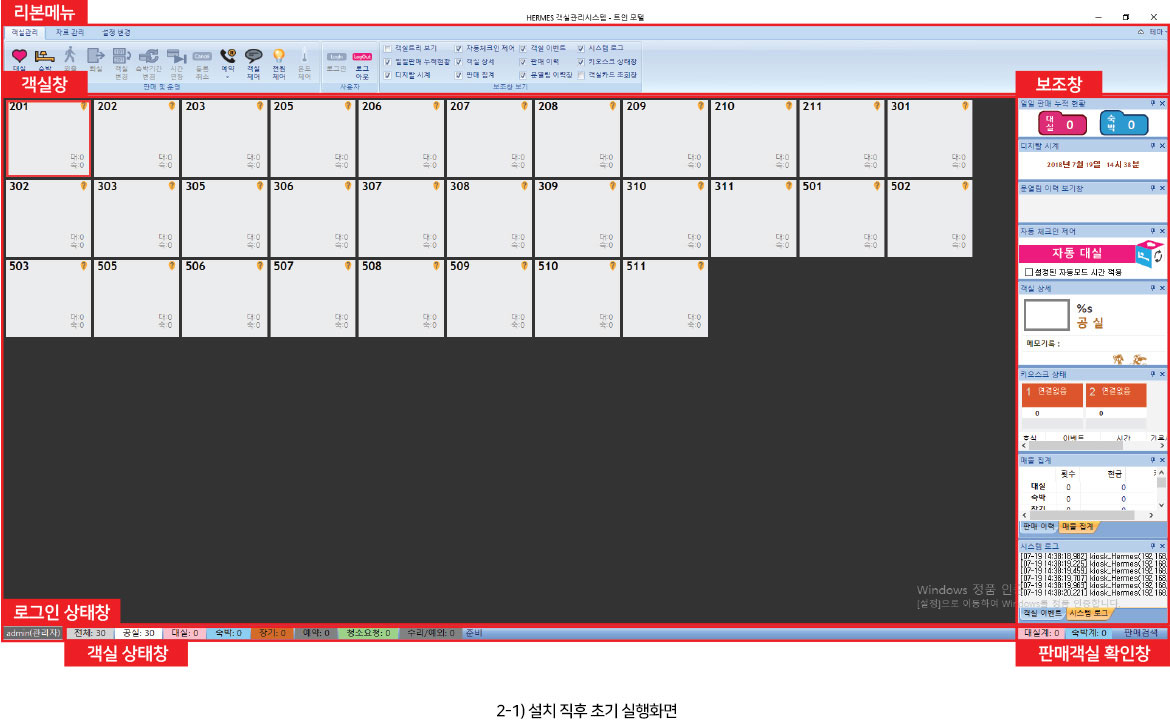This screenshot has height=725, width=1170.
Task: Click the 매출 집계 vertical scrollbar down arrow
Action: click(x=1161, y=506)
